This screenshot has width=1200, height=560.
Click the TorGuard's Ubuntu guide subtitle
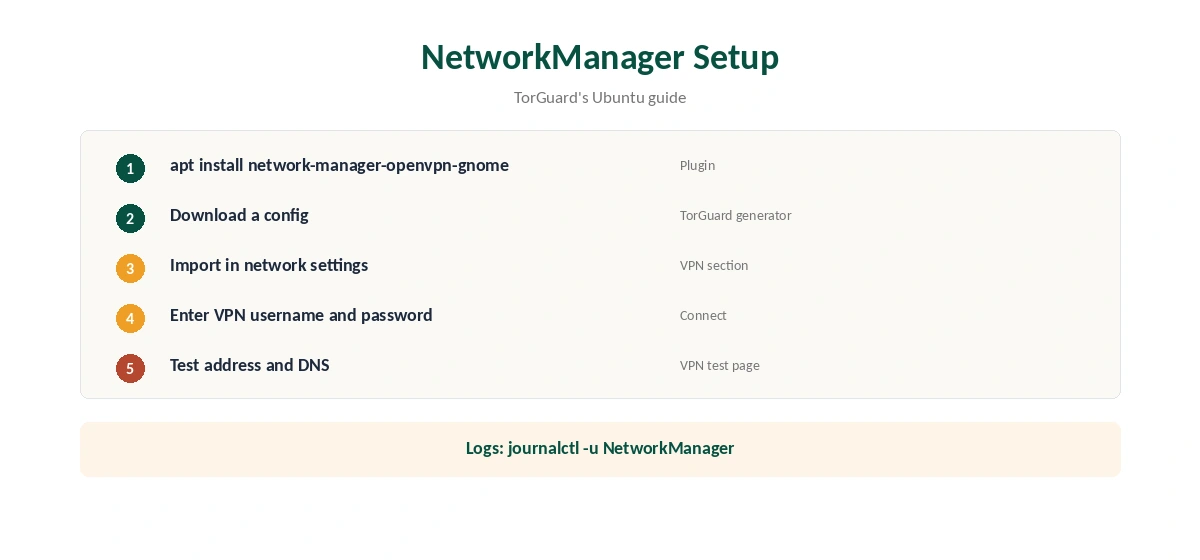tap(600, 97)
